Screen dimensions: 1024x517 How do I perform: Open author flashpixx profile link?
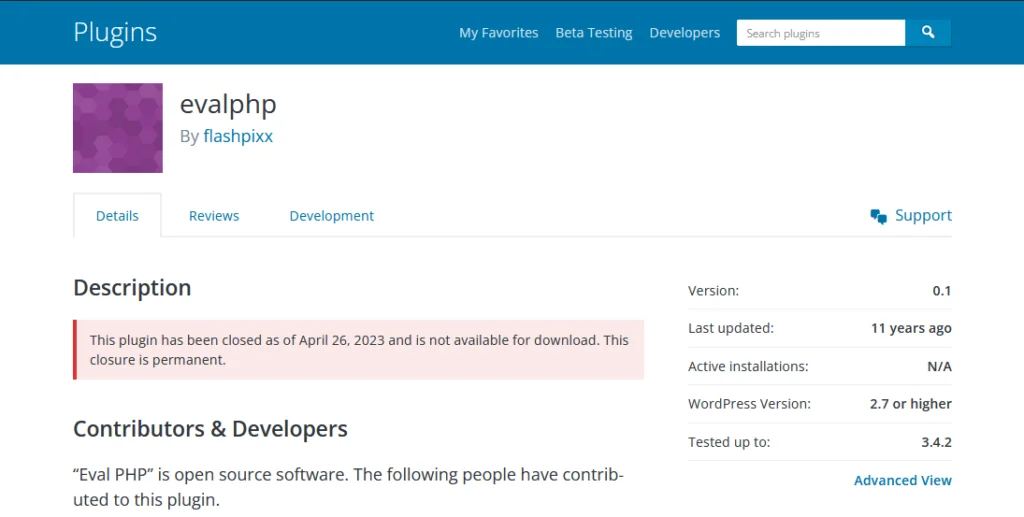point(238,136)
